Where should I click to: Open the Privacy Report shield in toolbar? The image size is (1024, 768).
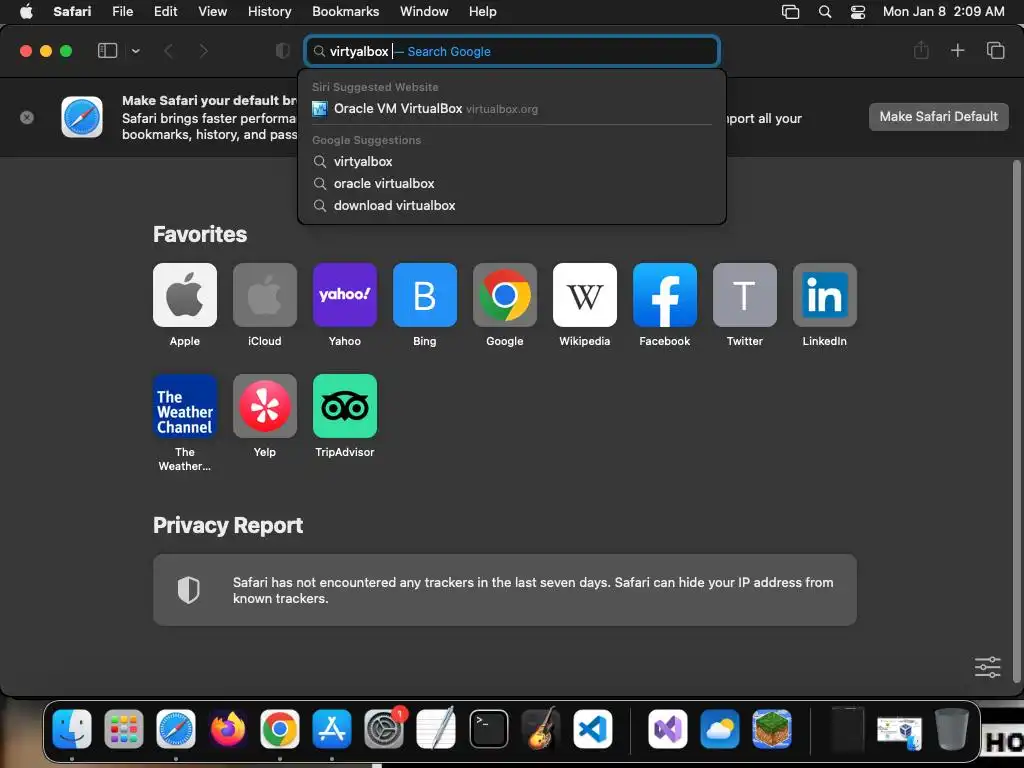coord(282,51)
